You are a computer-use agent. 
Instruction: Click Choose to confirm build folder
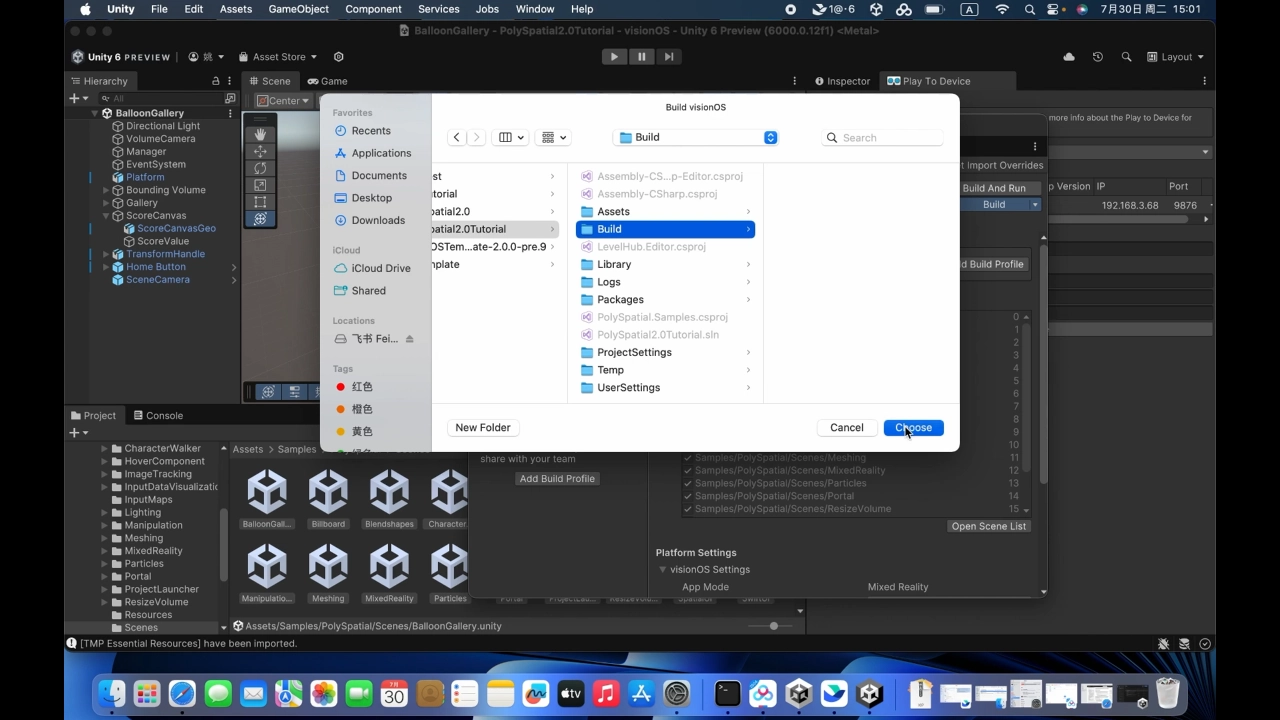913,428
